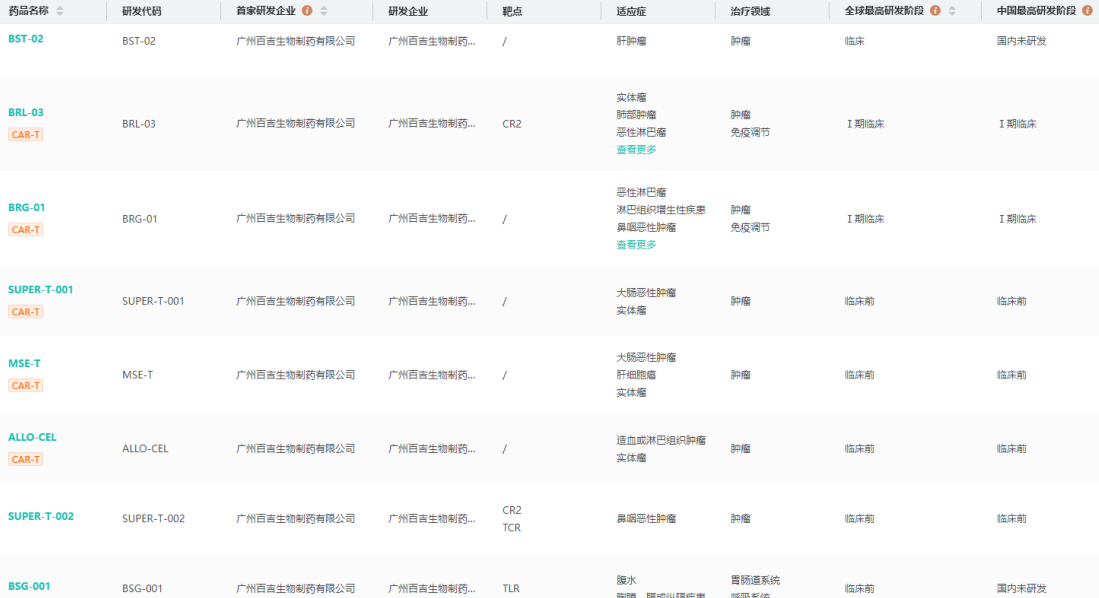
Task: Click CAR-T tag under SUPER-T-001
Action: pos(25,312)
